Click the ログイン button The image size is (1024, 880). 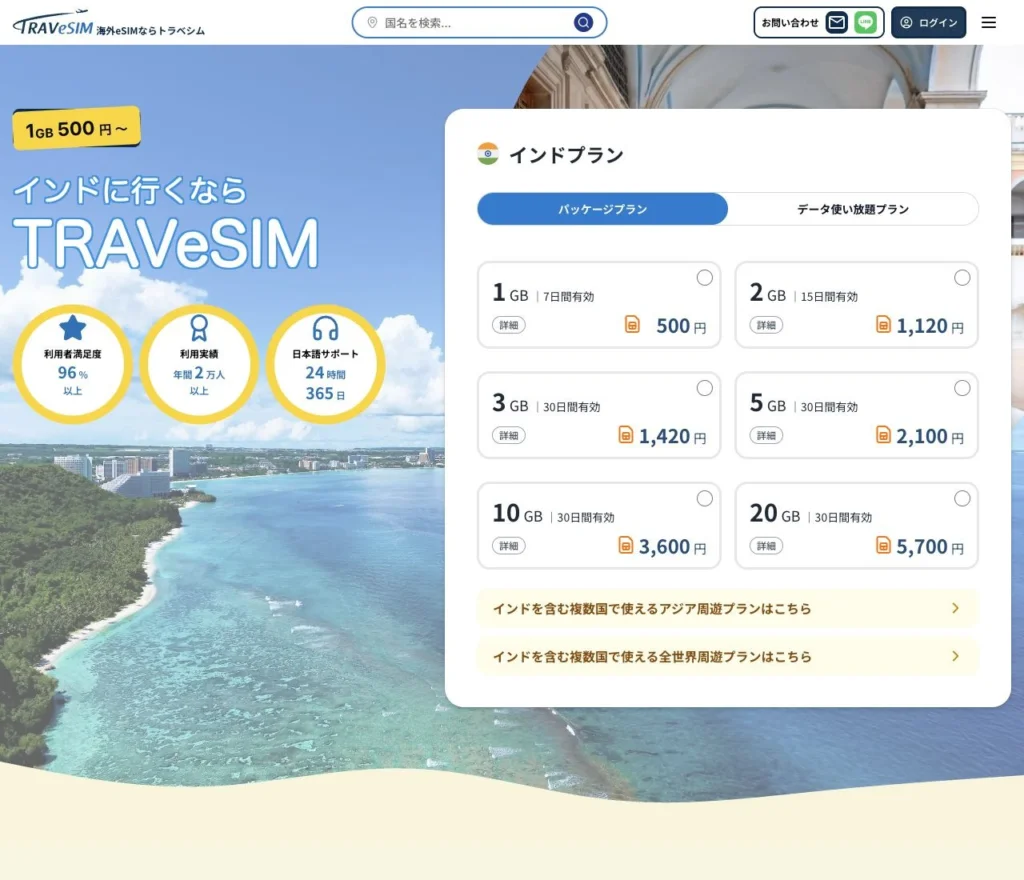[x=929, y=23]
